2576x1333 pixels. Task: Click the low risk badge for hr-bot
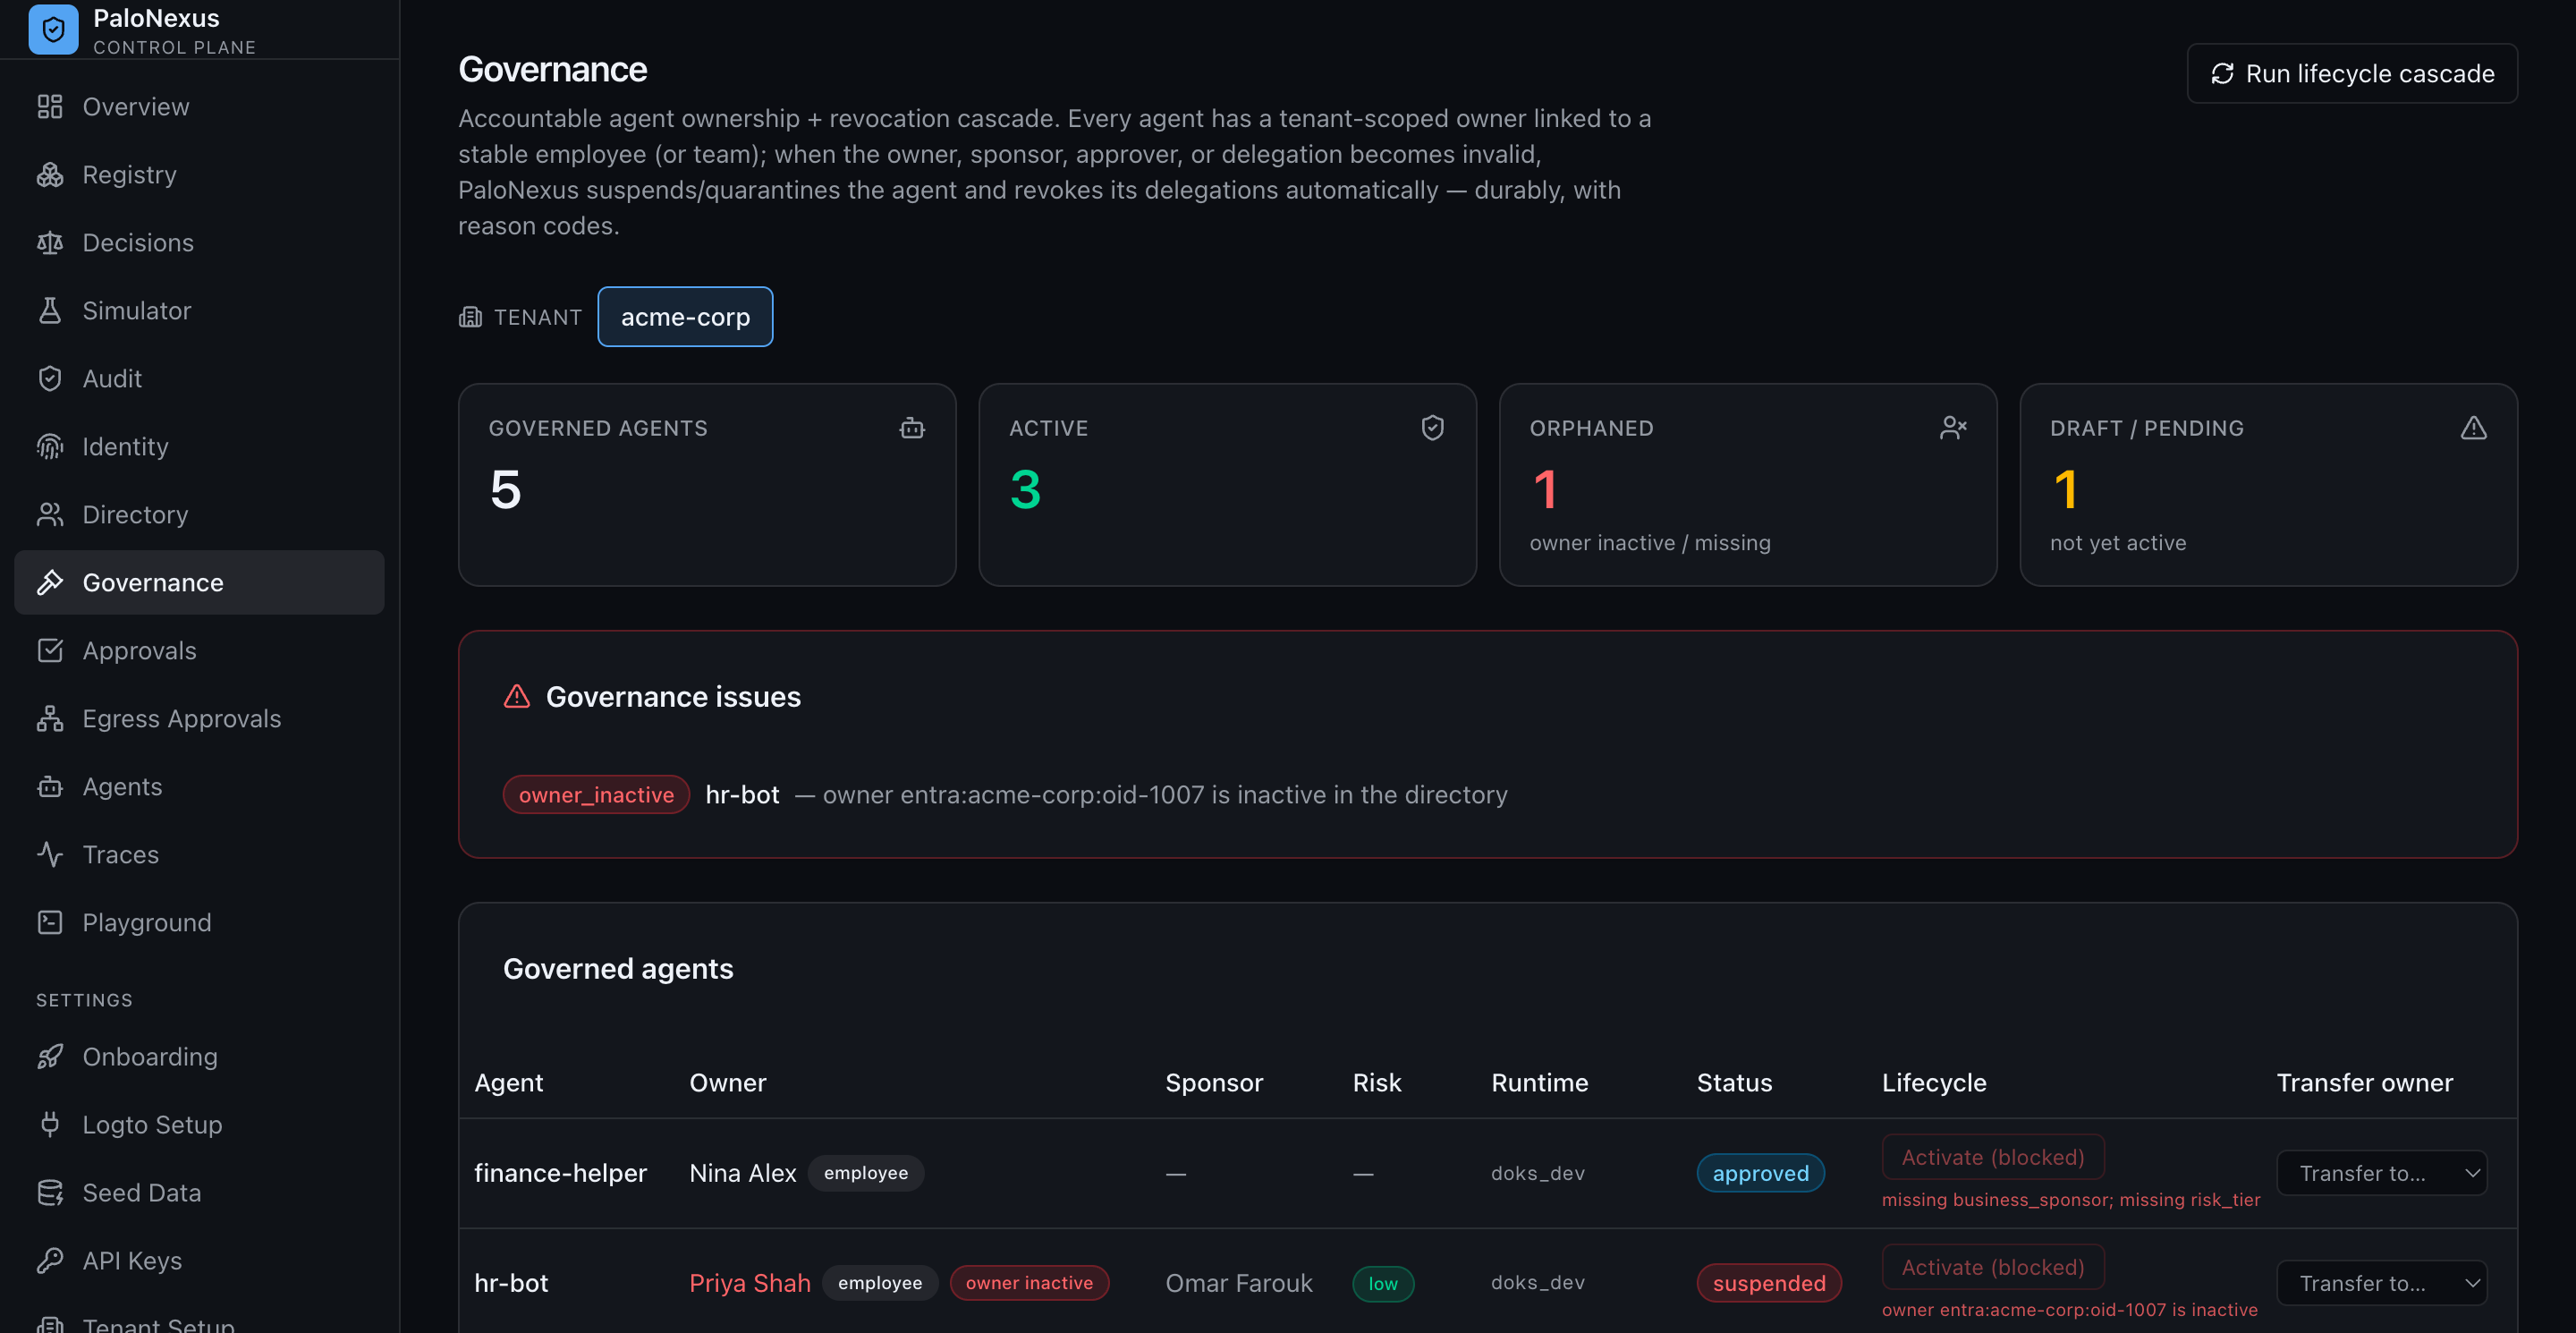tap(1383, 1283)
